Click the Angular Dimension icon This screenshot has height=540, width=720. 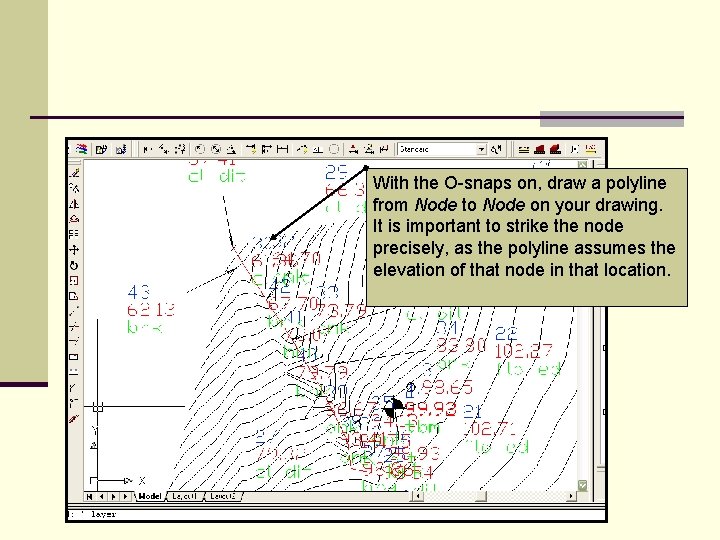point(231,149)
